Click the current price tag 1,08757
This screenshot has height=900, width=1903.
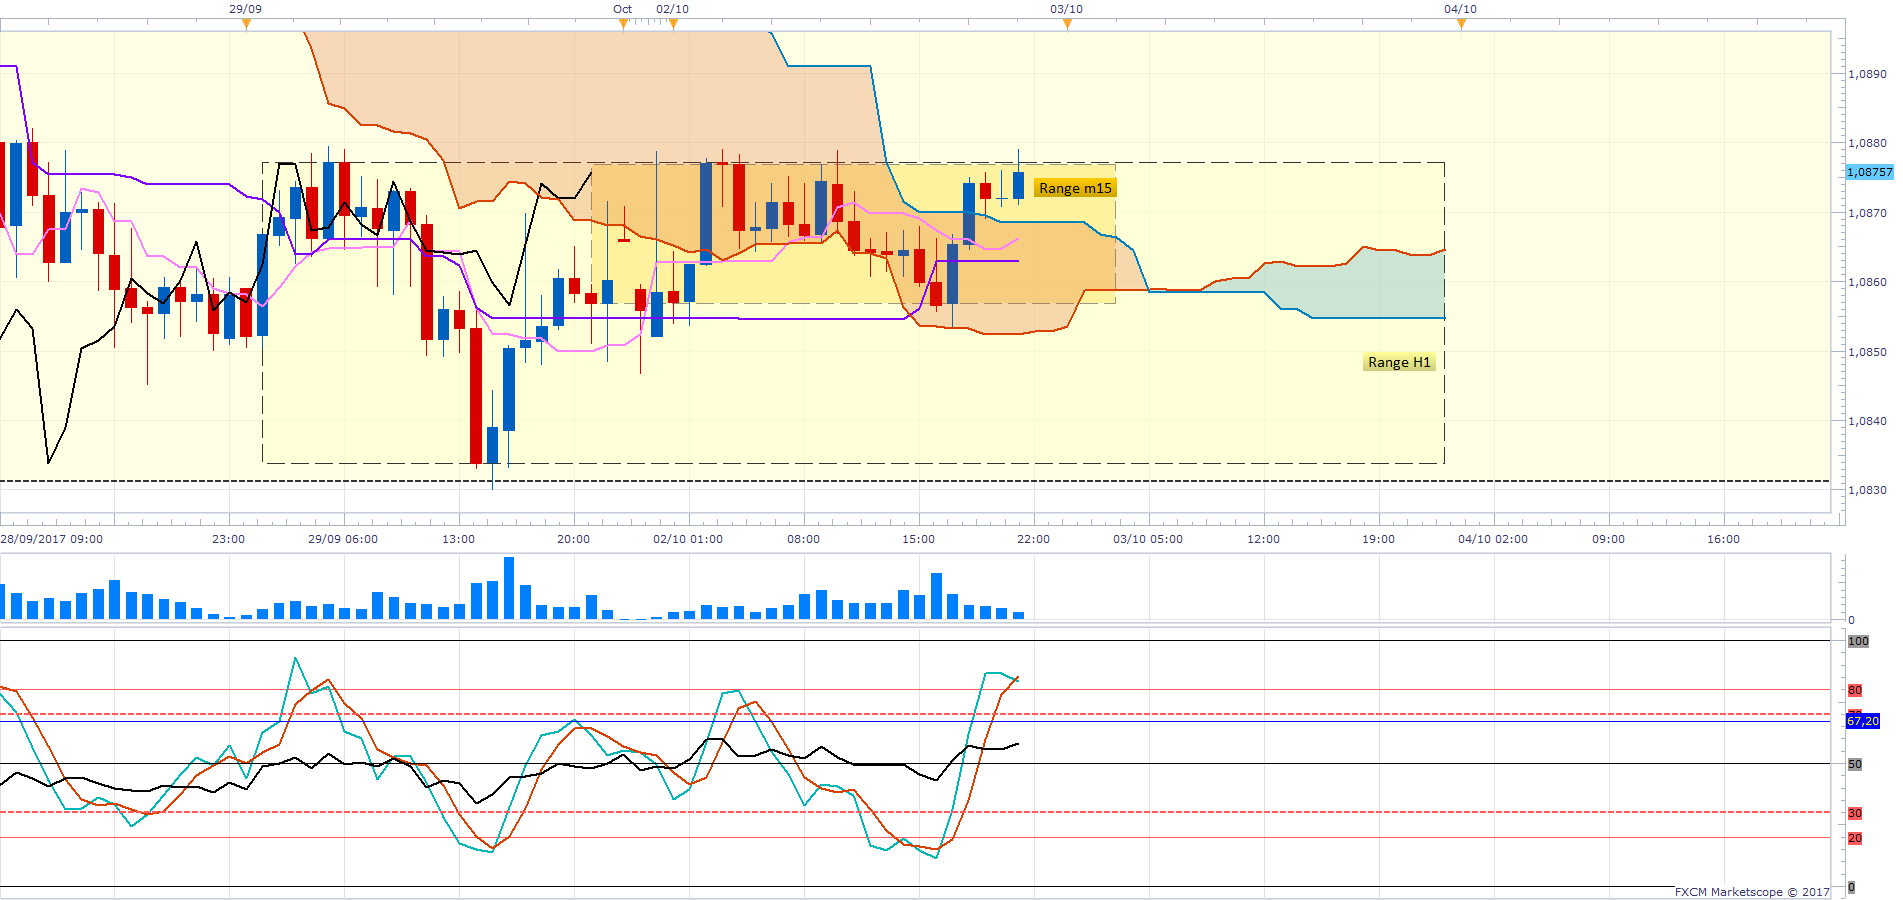click(x=1869, y=172)
